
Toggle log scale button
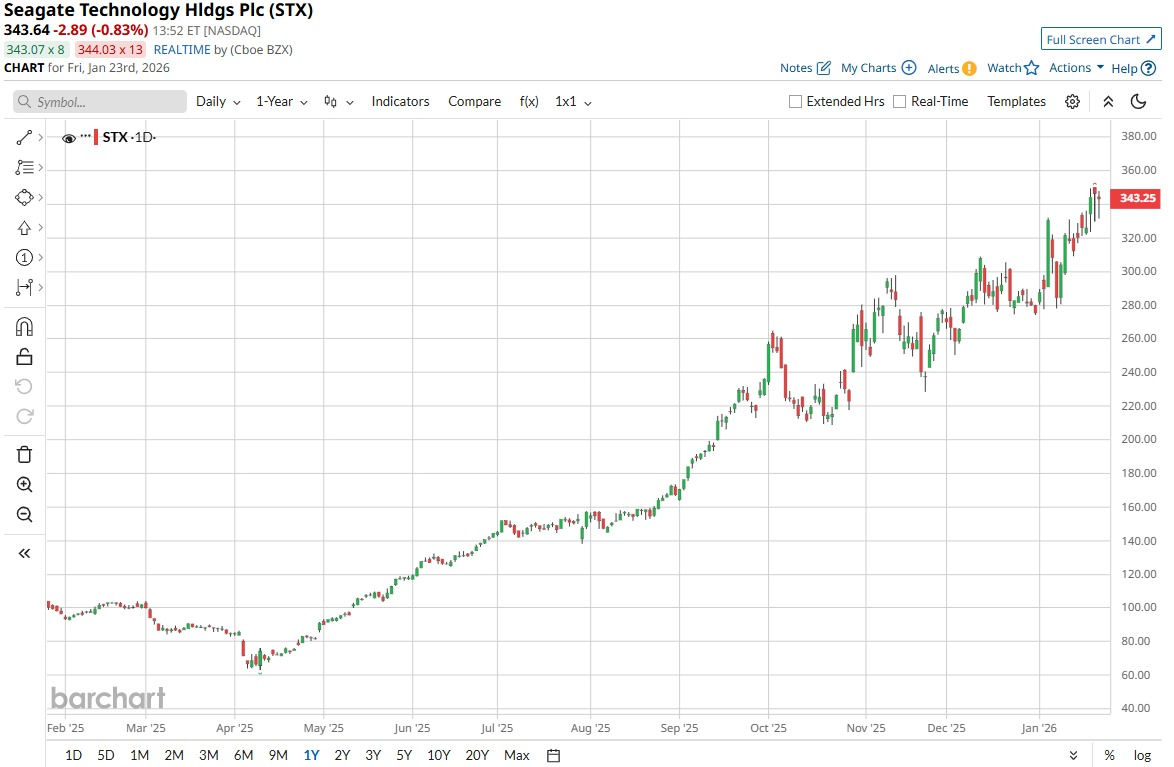tap(1142, 756)
